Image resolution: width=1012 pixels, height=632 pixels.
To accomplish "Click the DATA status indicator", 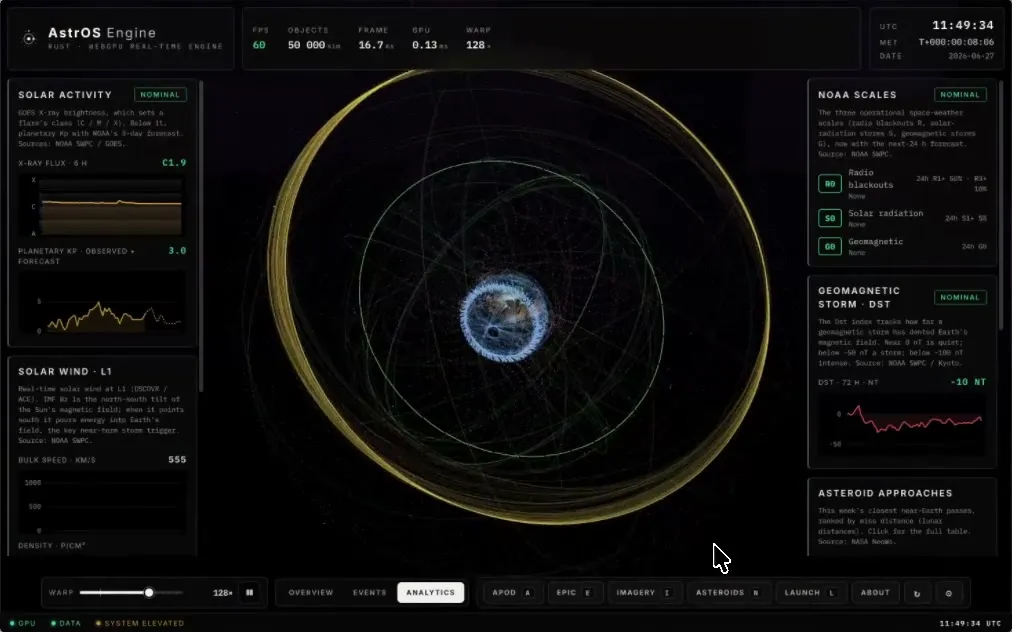I will pyautogui.click(x=66, y=623).
